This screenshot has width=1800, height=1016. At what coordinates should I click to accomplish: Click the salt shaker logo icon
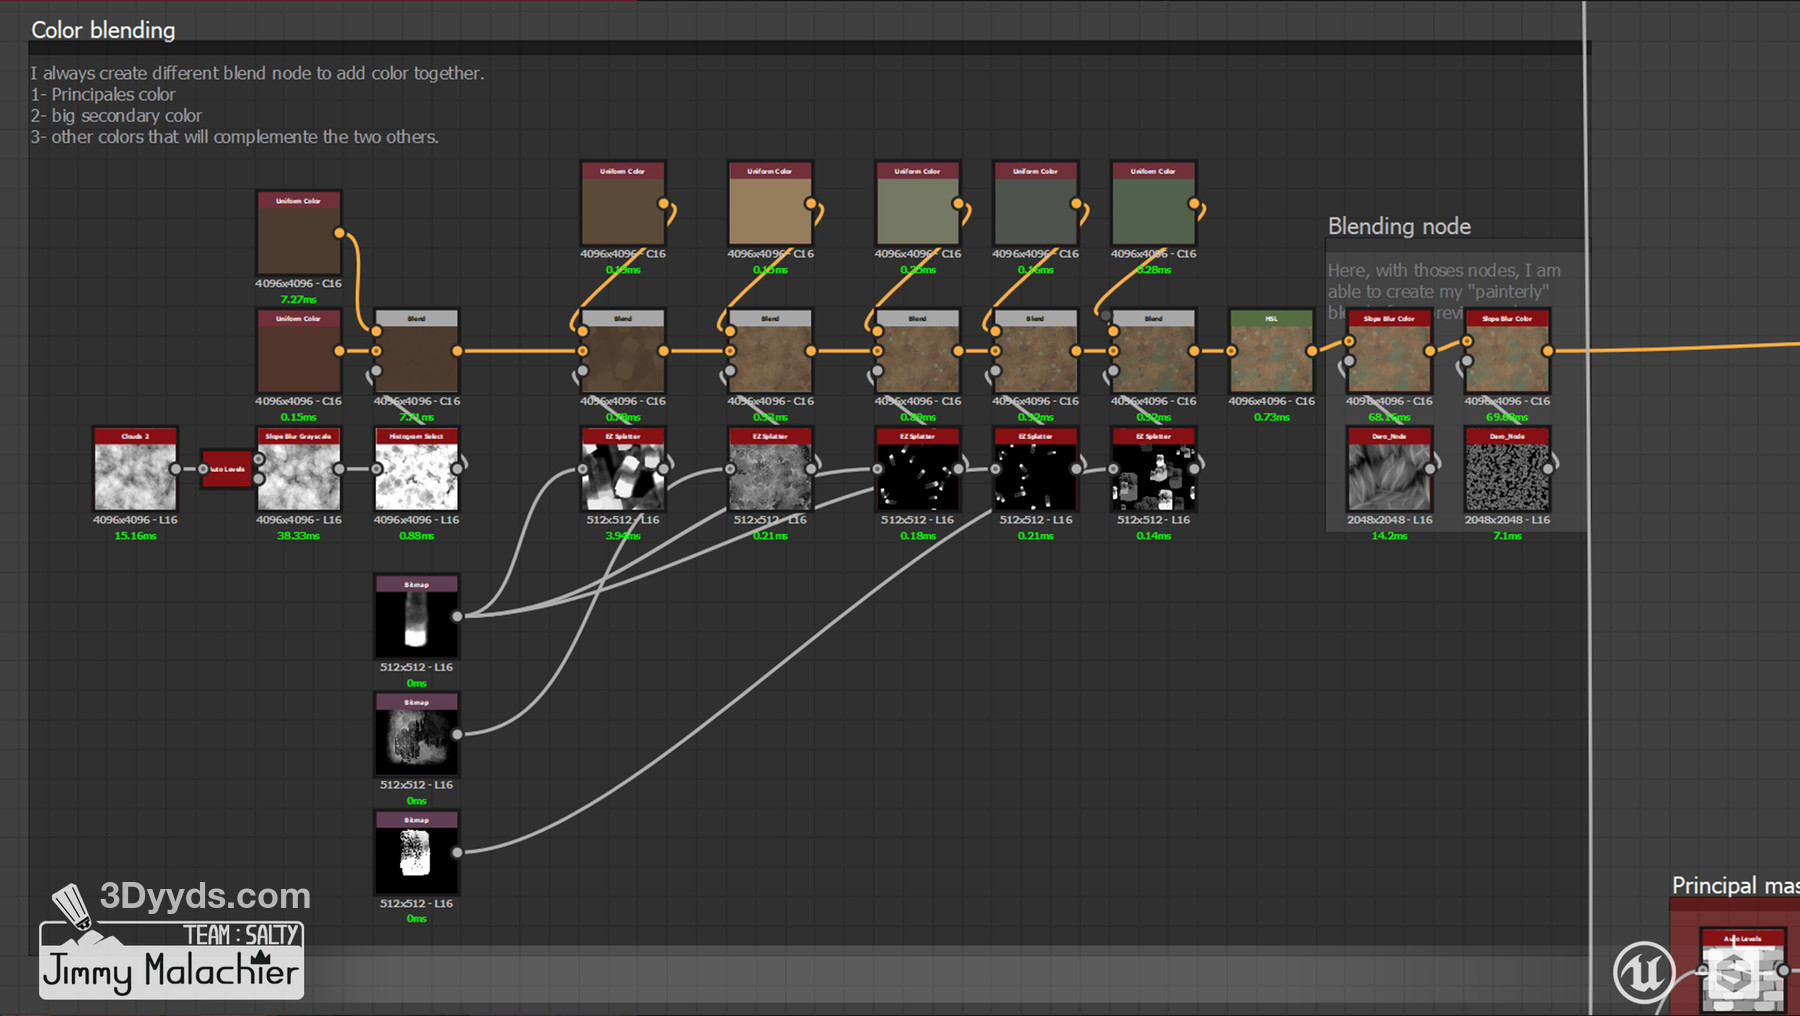[72, 906]
